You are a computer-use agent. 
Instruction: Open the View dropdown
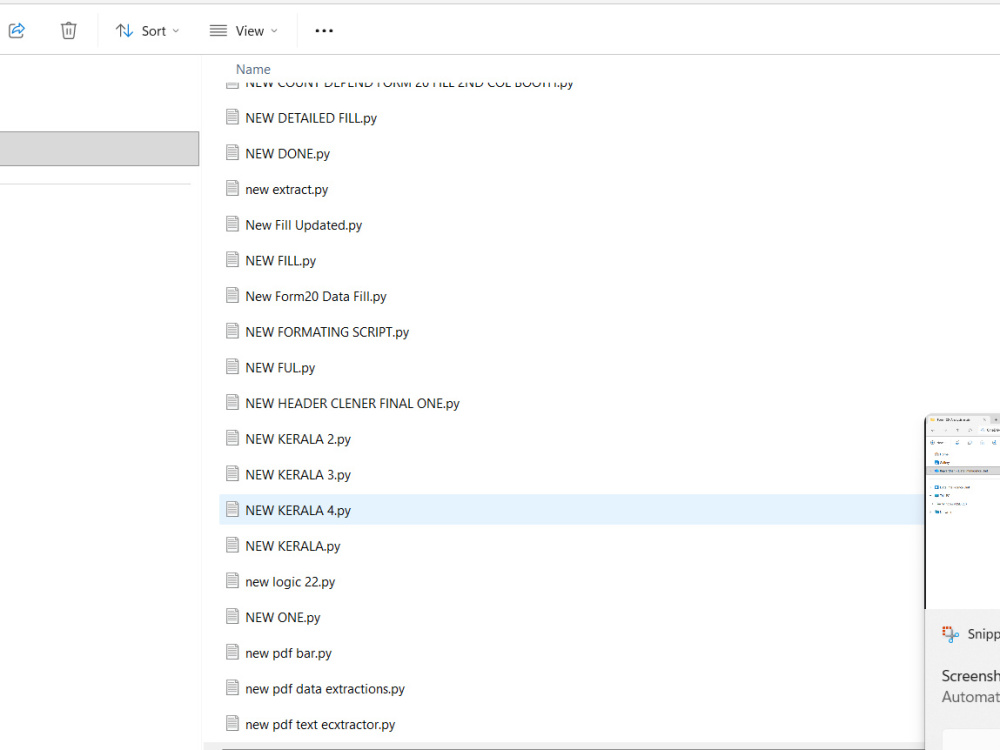point(244,31)
